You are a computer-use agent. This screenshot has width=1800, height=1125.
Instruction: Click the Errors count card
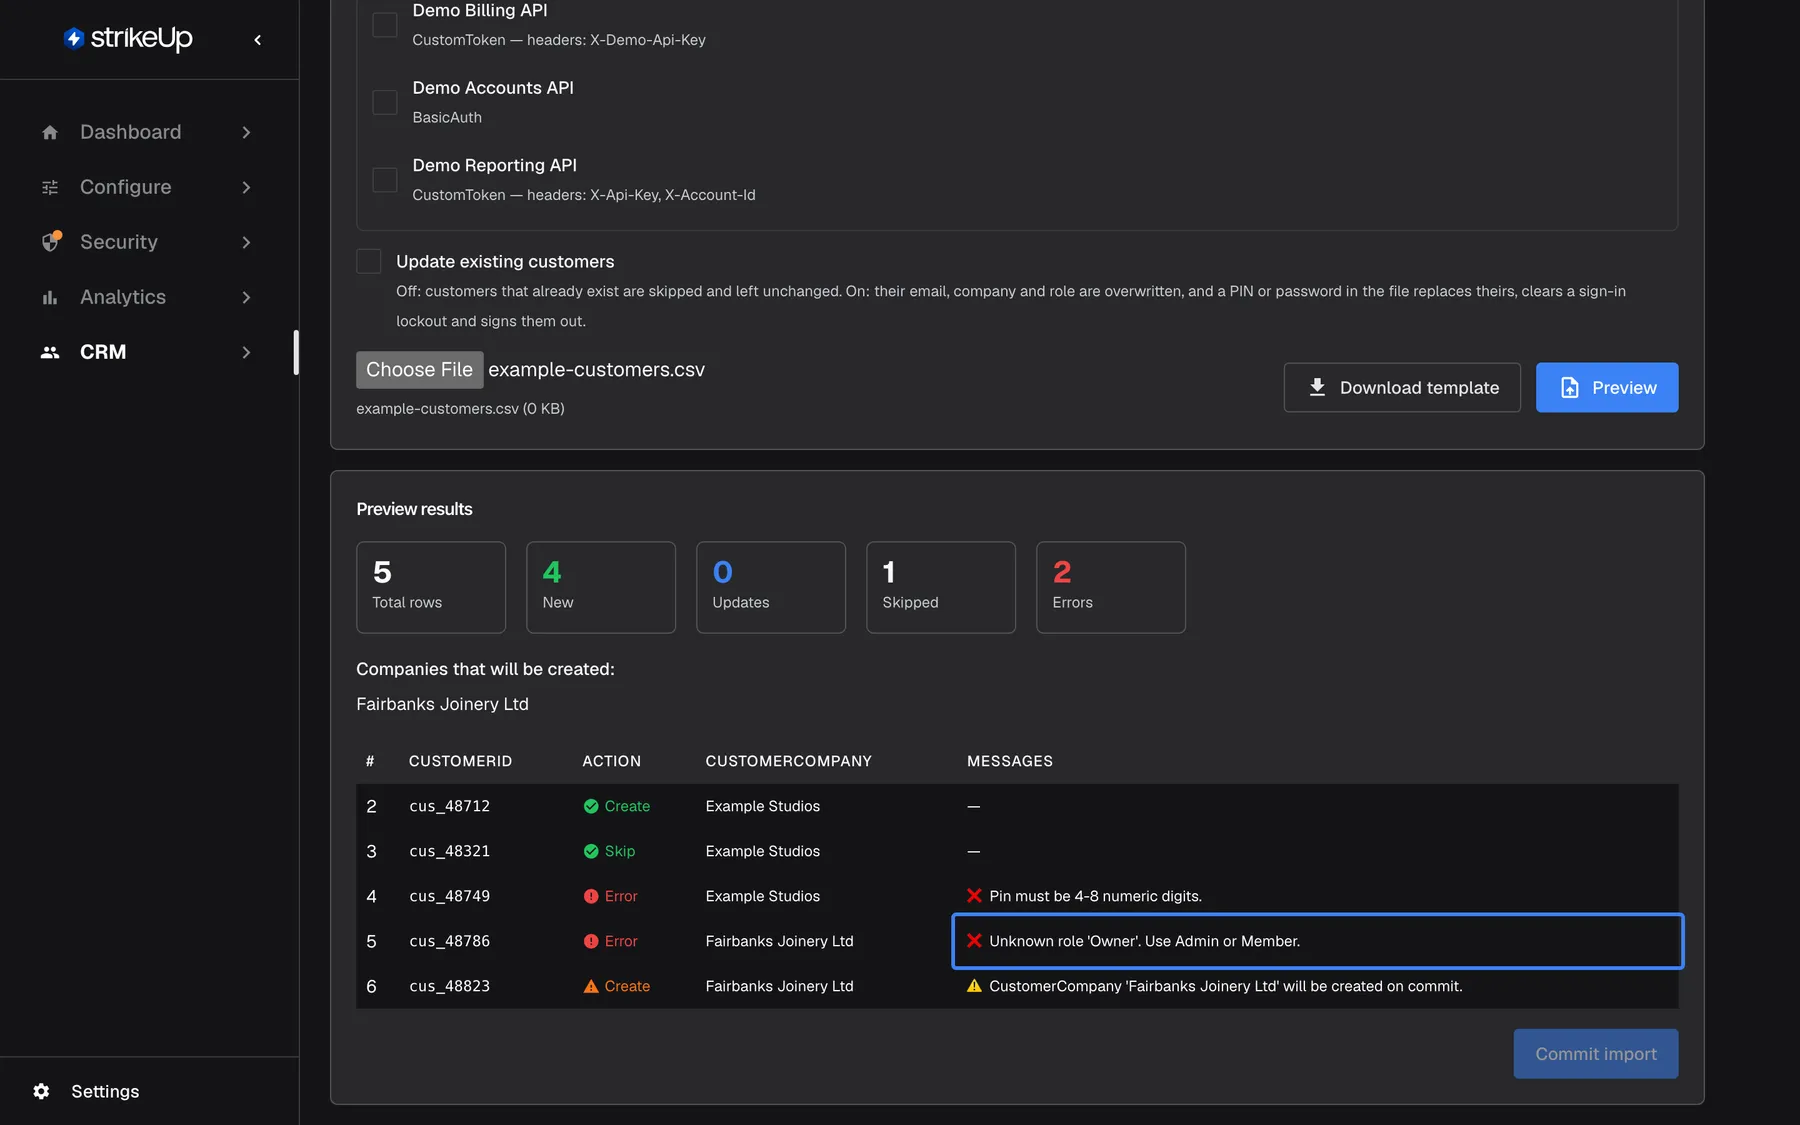1111,588
